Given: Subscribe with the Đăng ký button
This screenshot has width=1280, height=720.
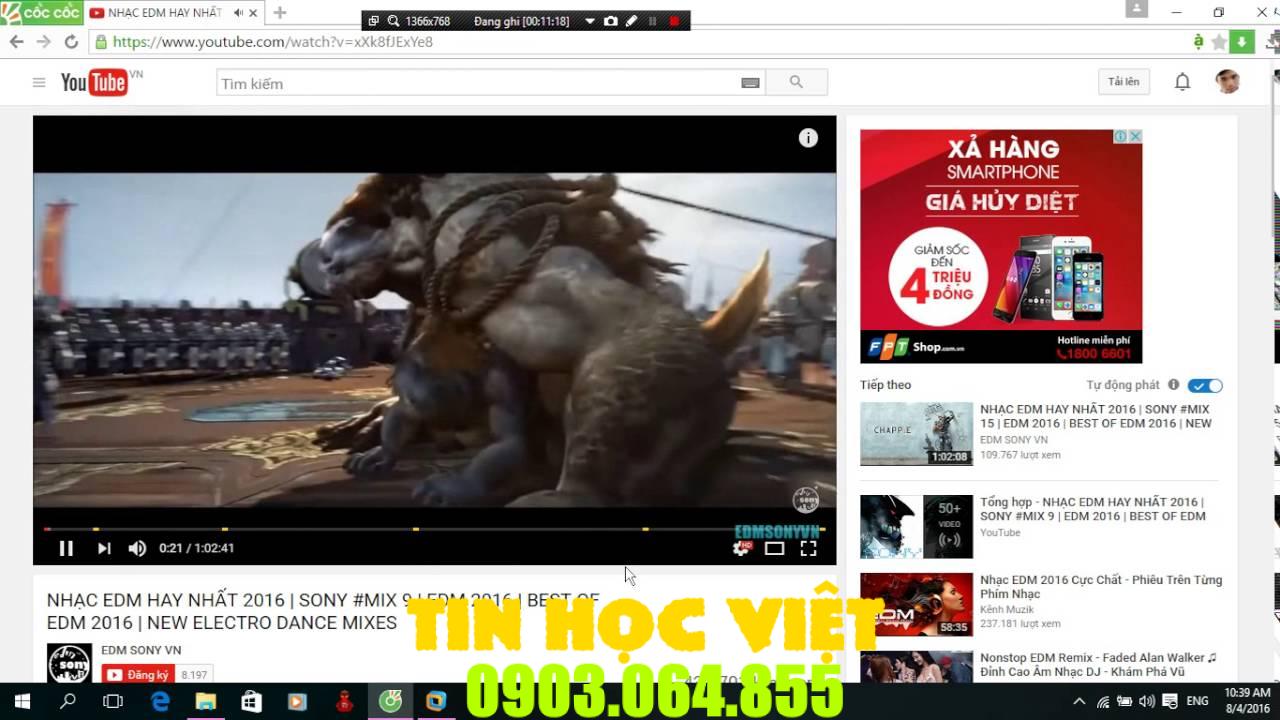Looking at the screenshot, I should point(138,675).
